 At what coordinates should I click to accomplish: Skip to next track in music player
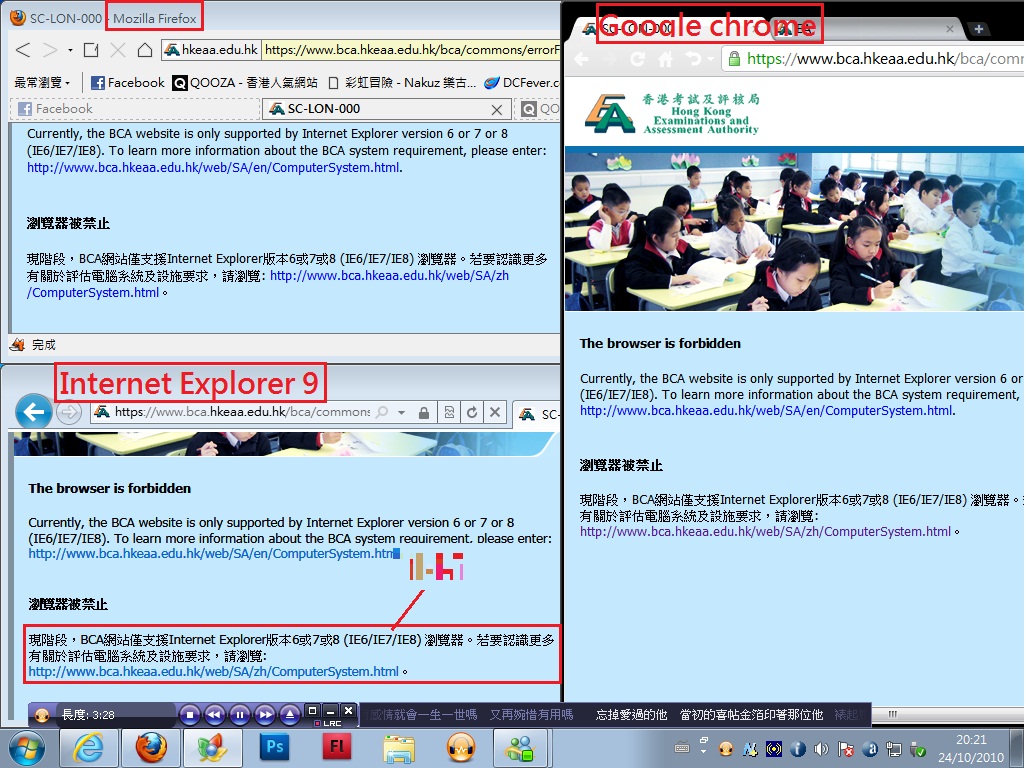click(264, 715)
